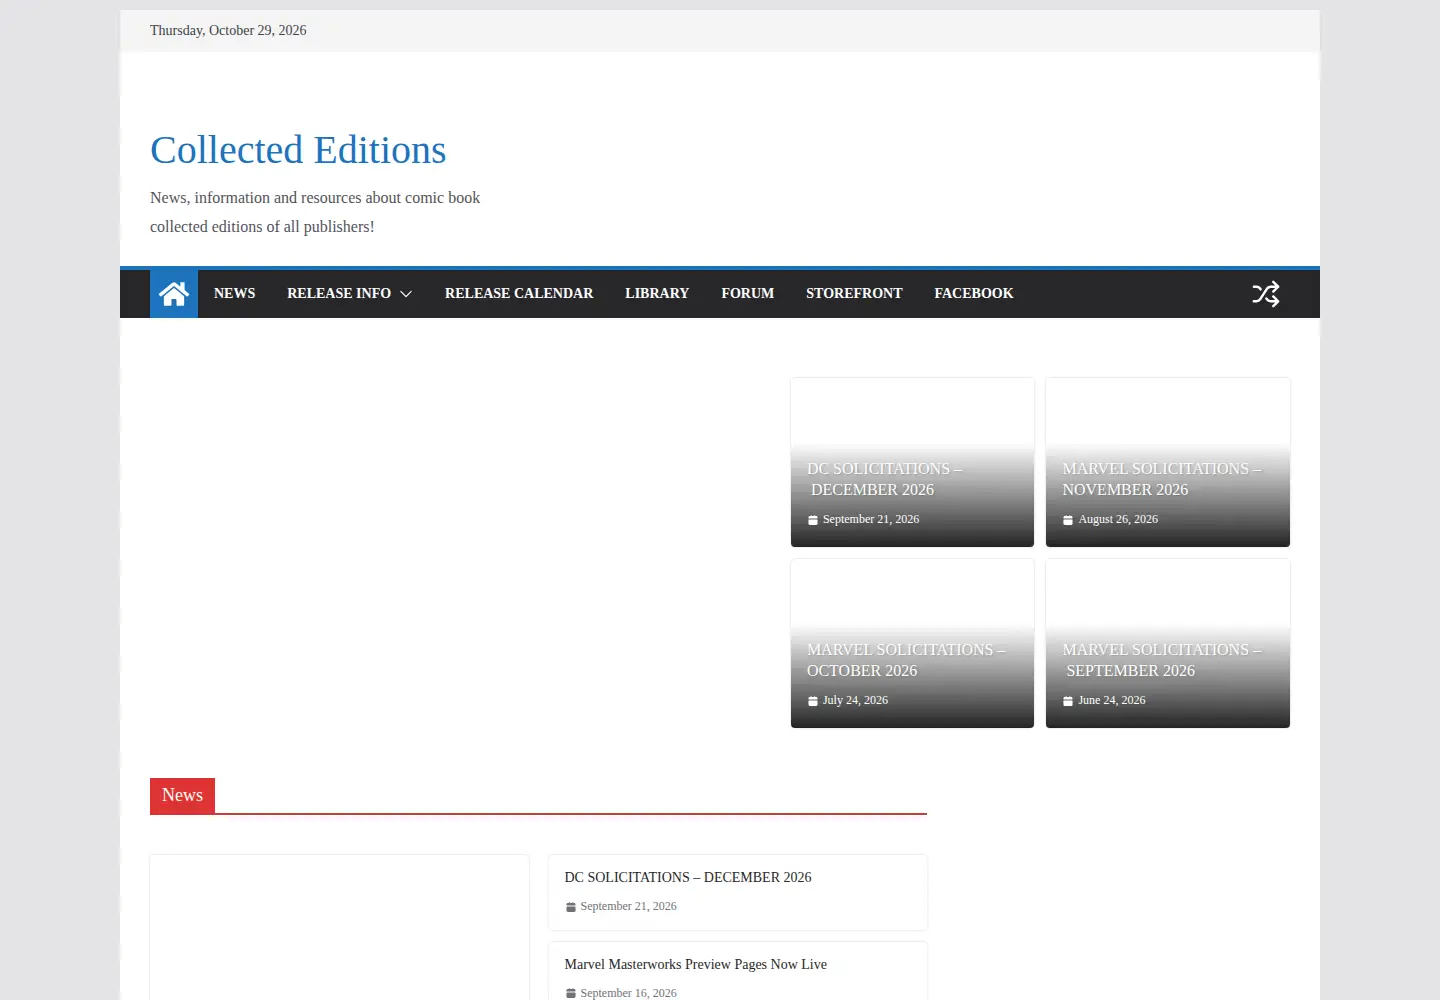Open Marvel Solicitations – November 2026 card

pyautogui.click(x=1162, y=479)
